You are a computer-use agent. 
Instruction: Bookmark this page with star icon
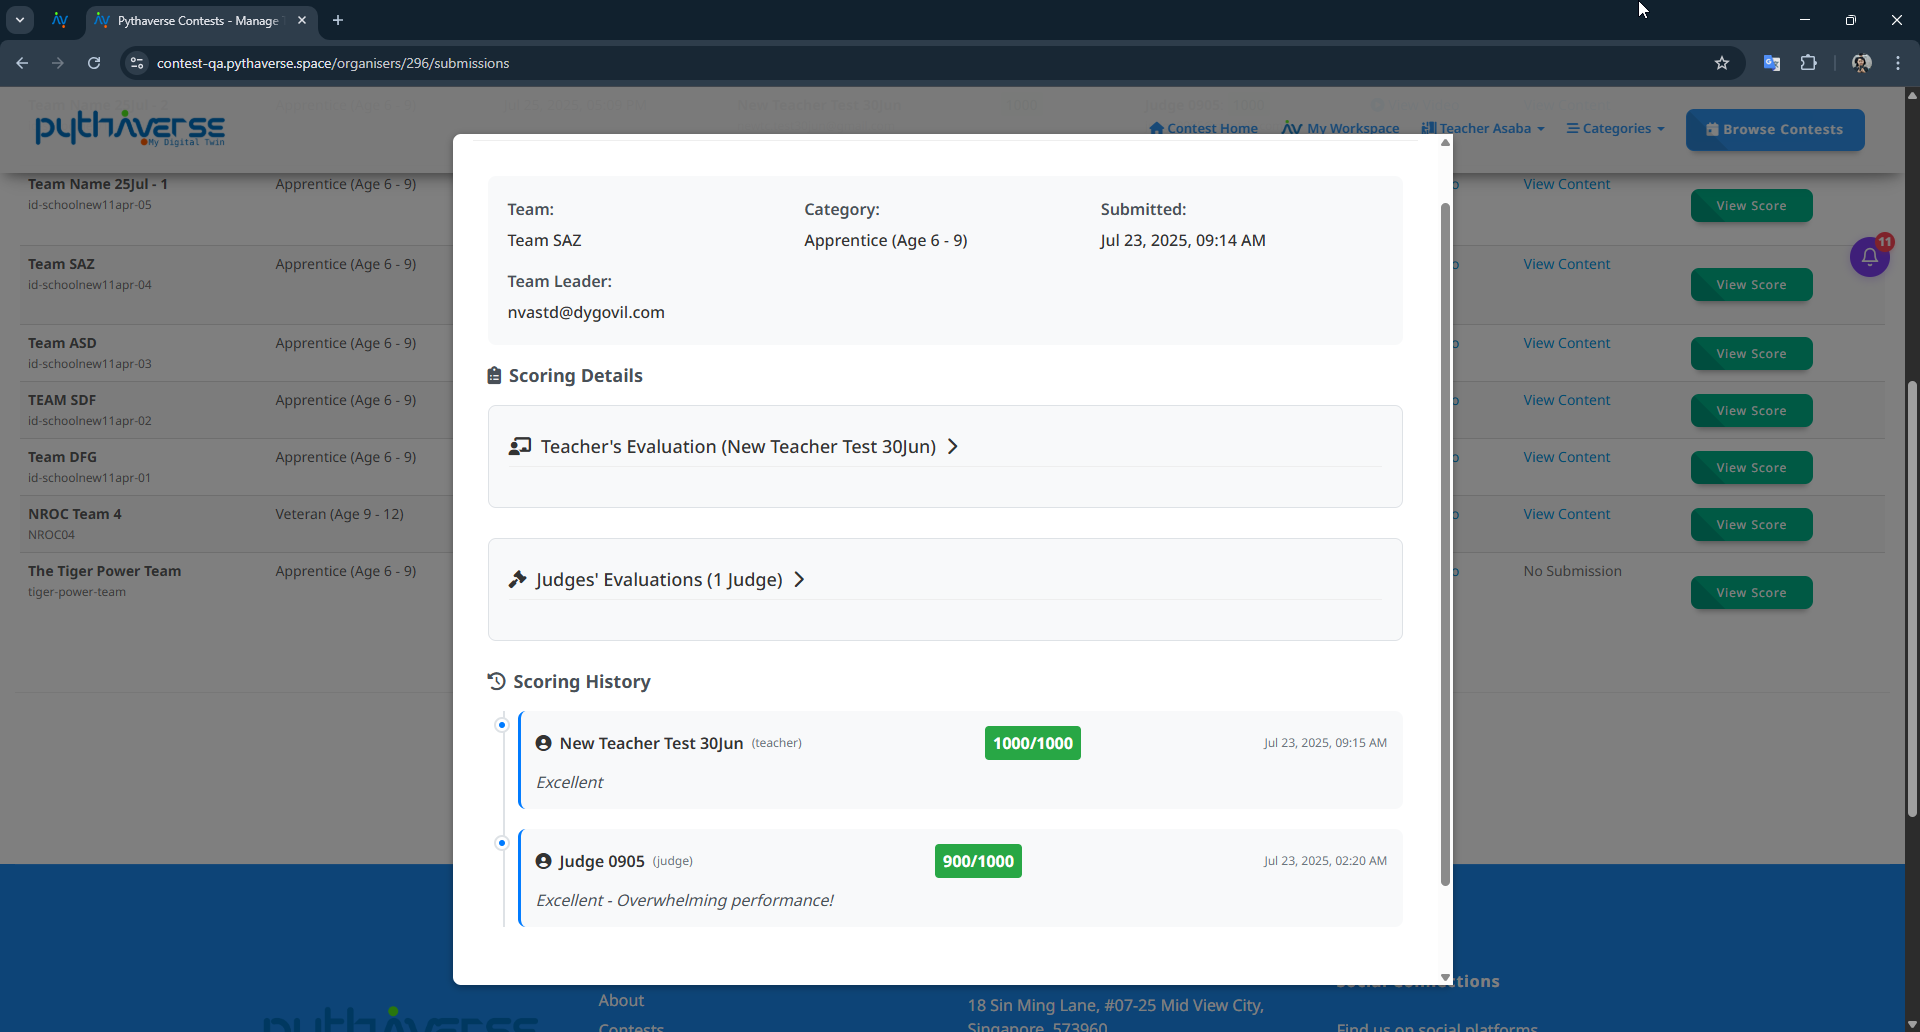click(x=1722, y=63)
